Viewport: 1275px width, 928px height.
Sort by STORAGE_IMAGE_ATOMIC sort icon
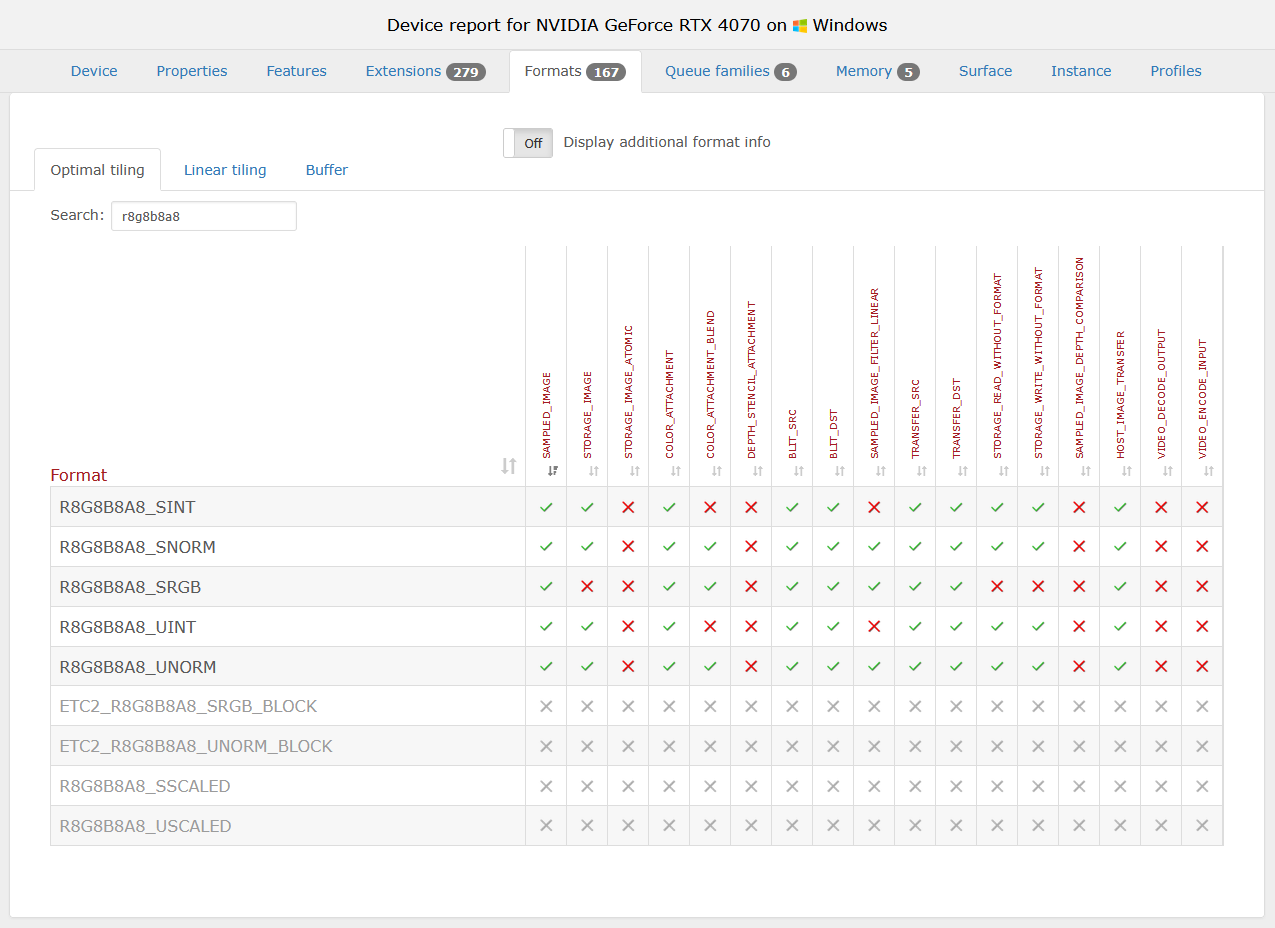(635, 471)
